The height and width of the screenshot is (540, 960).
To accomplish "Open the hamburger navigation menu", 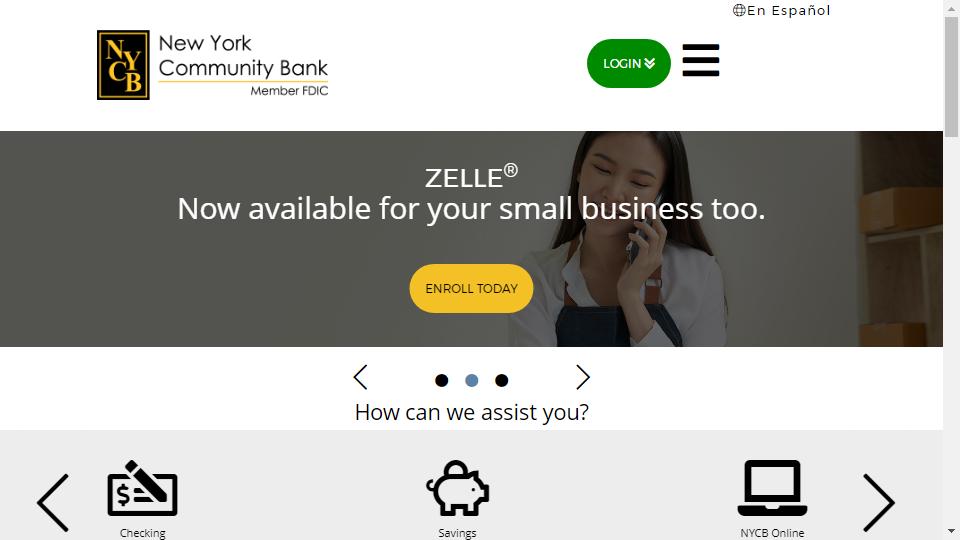I will pyautogui.click(x=700, y=60).
